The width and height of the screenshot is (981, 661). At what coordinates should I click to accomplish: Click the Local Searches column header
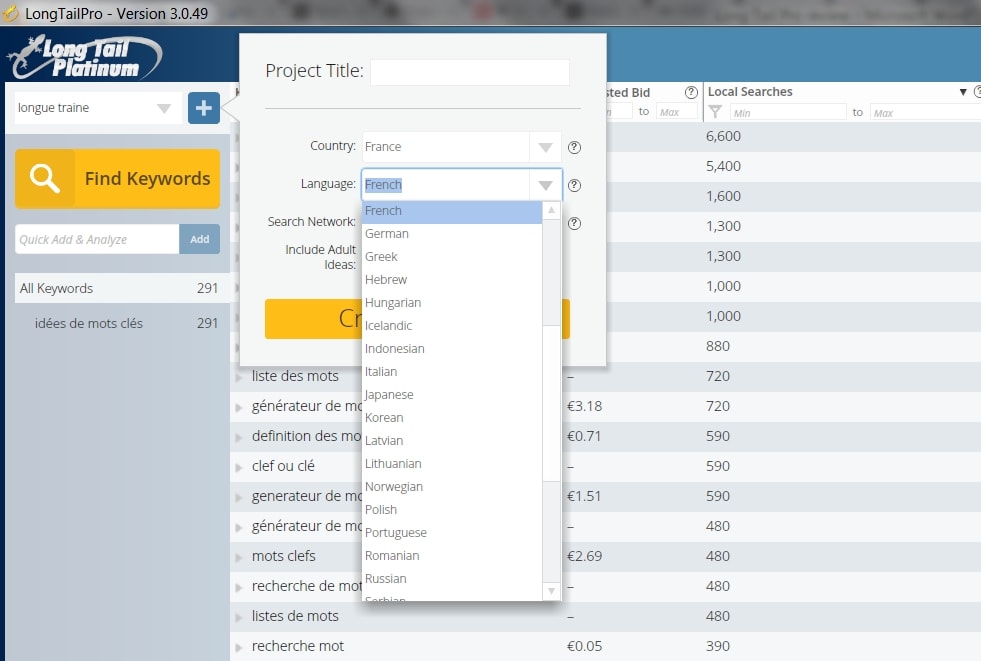[750, 92]
